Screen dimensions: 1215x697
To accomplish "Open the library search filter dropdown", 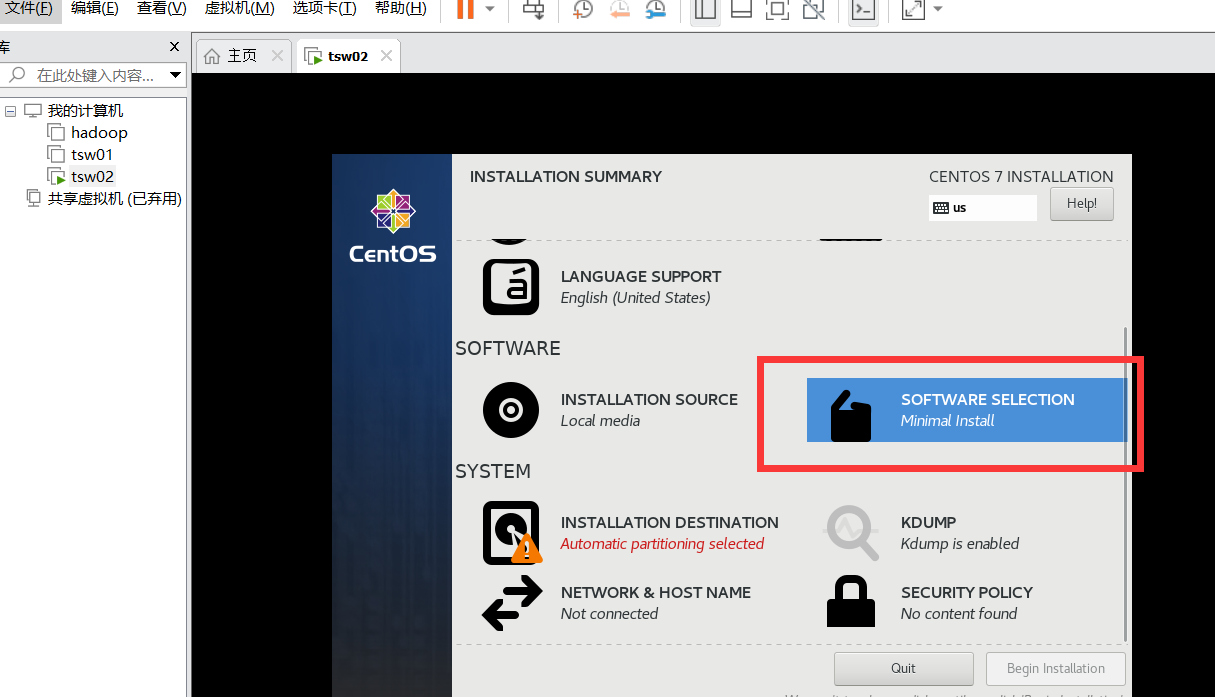I will click(x=176, y=75).
